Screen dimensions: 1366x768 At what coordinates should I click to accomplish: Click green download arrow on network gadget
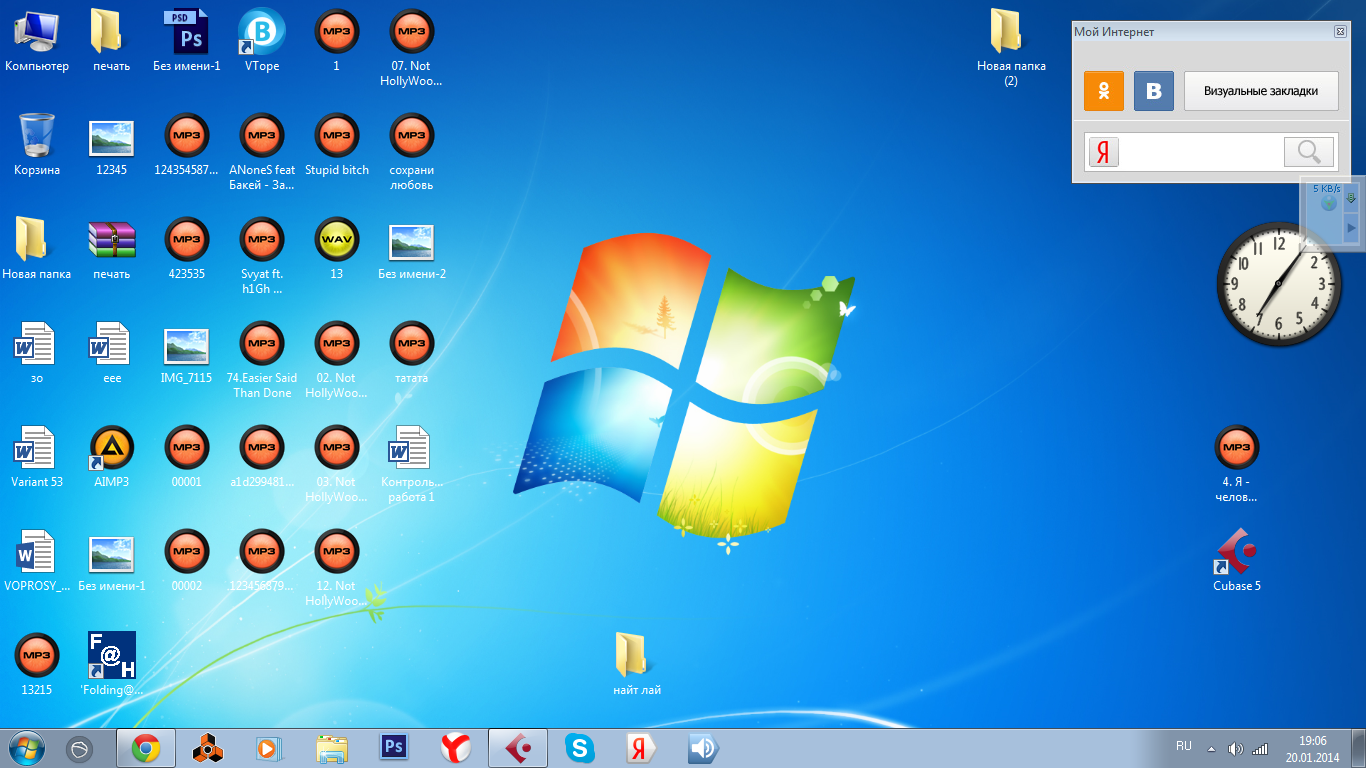1352,198
